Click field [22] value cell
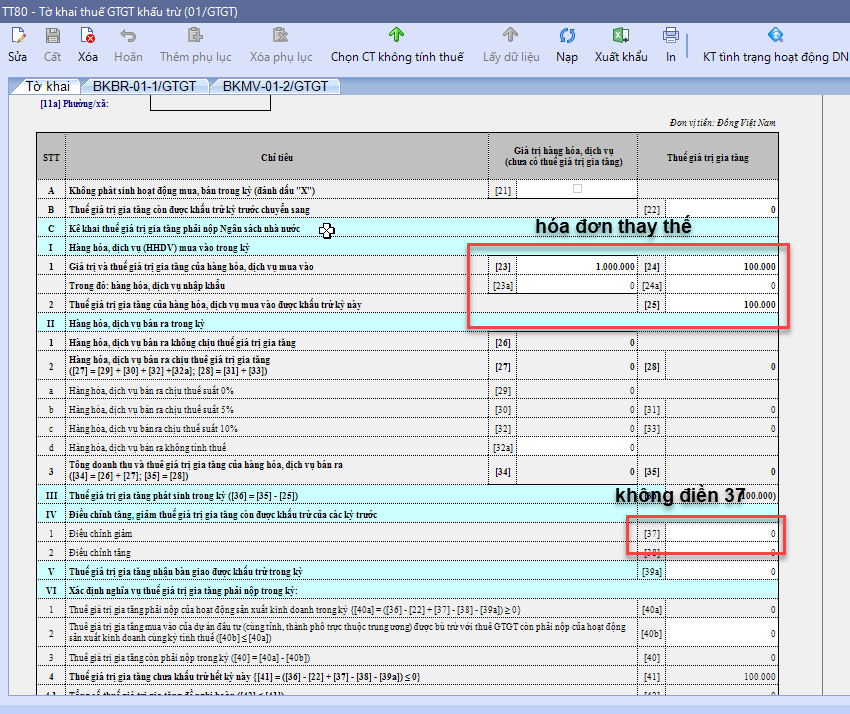The height and width of the screenshot is (714, 850). pos(722,210)
